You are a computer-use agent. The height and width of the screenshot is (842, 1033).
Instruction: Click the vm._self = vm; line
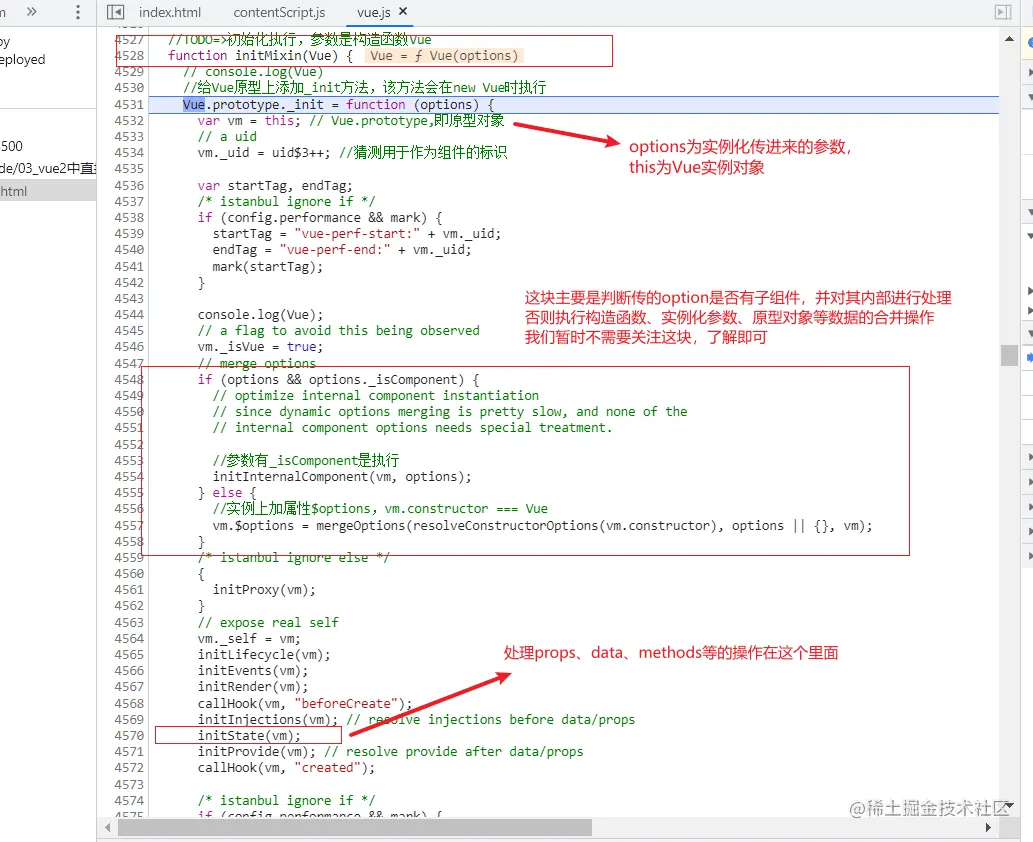(x=249, y=638)
